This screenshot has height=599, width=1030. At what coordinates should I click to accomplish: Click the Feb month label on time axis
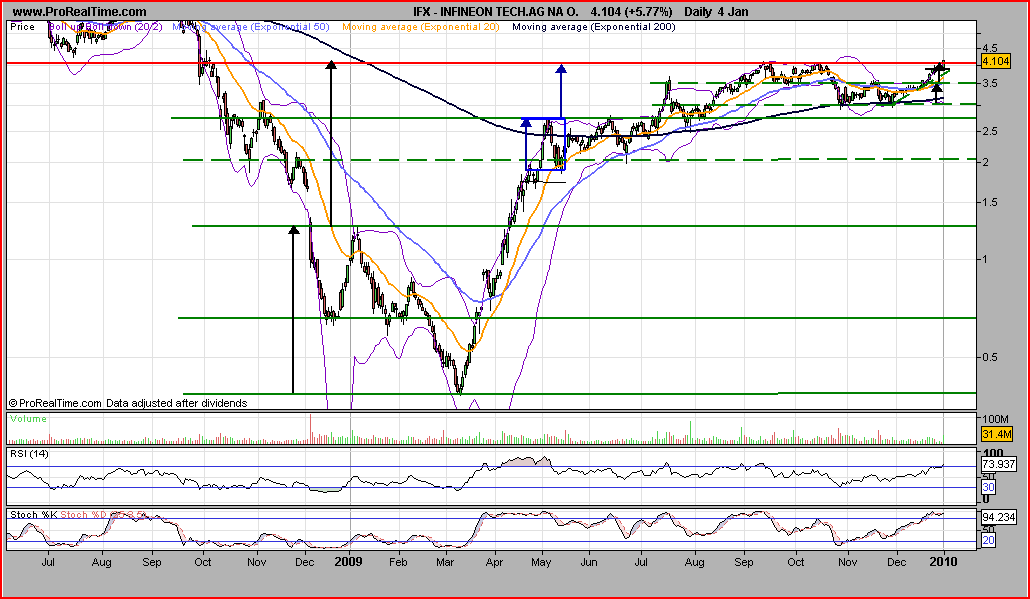398,562
